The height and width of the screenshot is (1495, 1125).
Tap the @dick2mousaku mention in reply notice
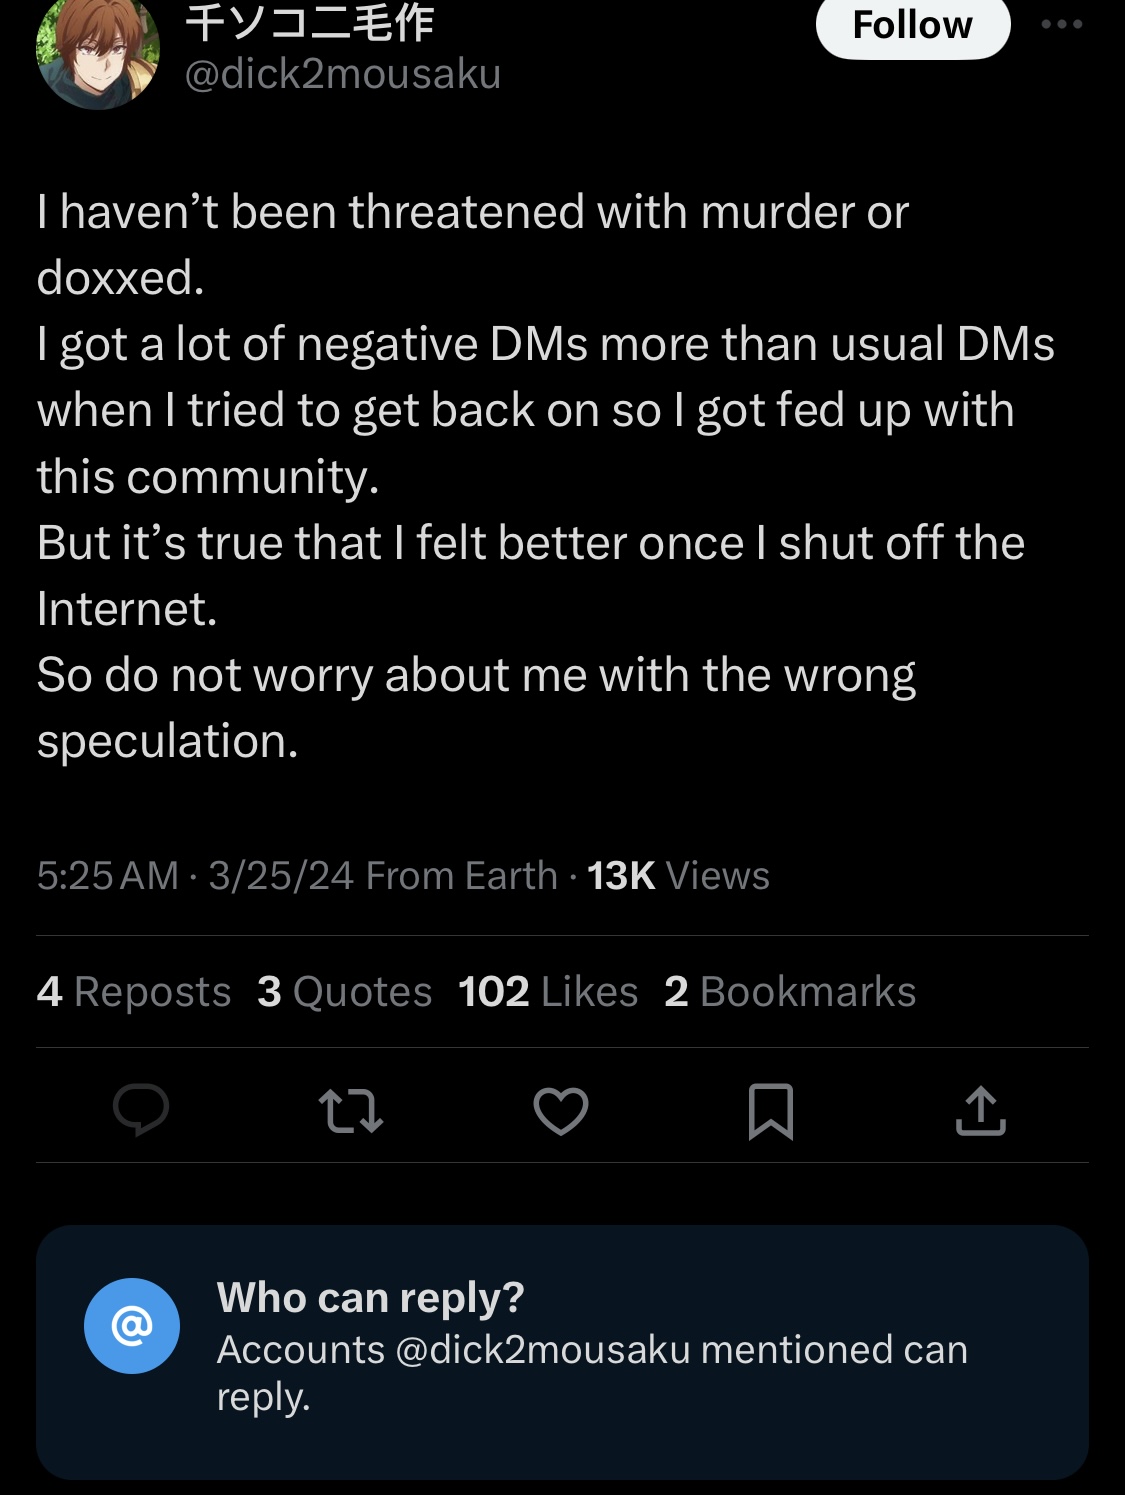543,1350
